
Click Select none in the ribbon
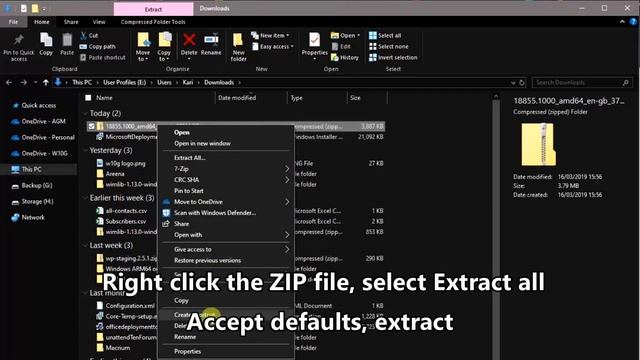coord(389,47)
